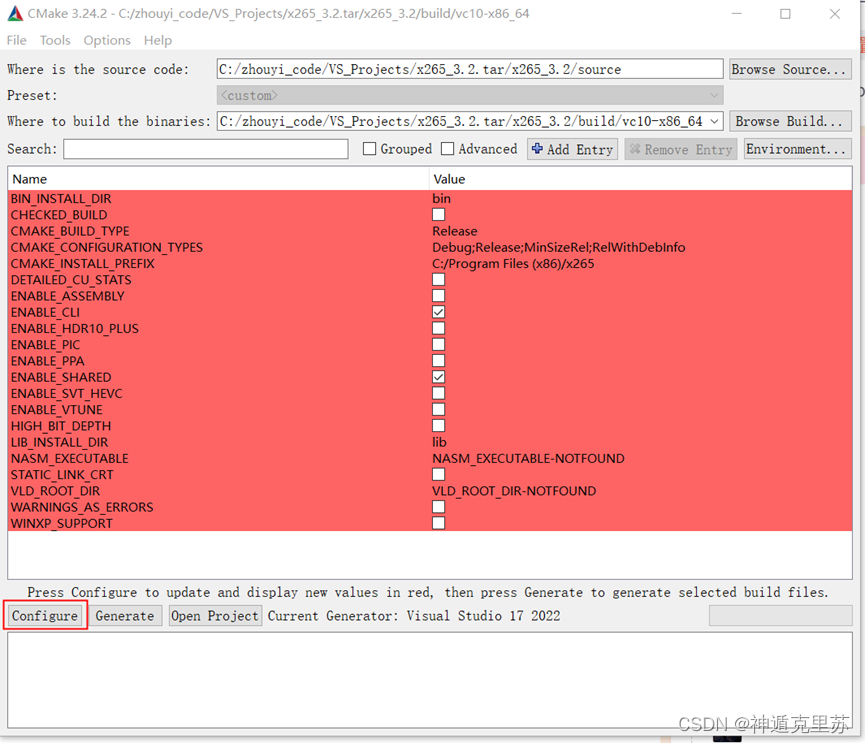This screenshot has height=743, width=865.
Task: Click the Configure button
Action: pyautogui.click(x=45, y=616)
